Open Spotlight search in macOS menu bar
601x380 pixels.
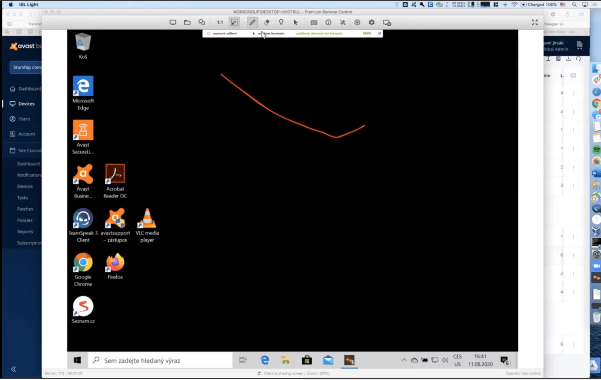574,5
